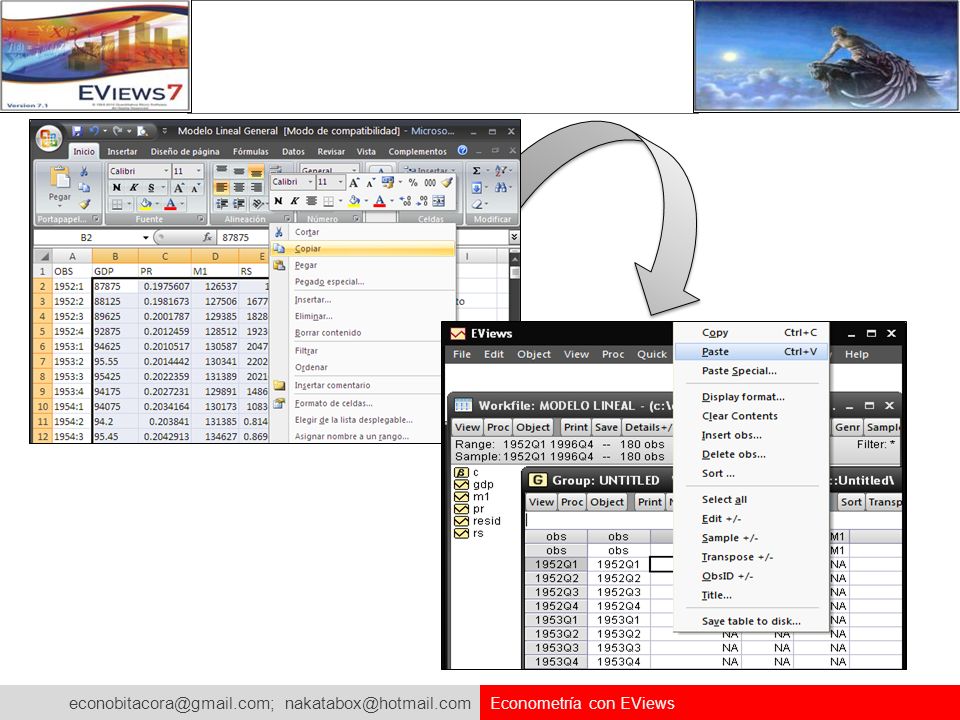Click the ribbon Cortar scissors icon
960x720 pixels.
84,171
